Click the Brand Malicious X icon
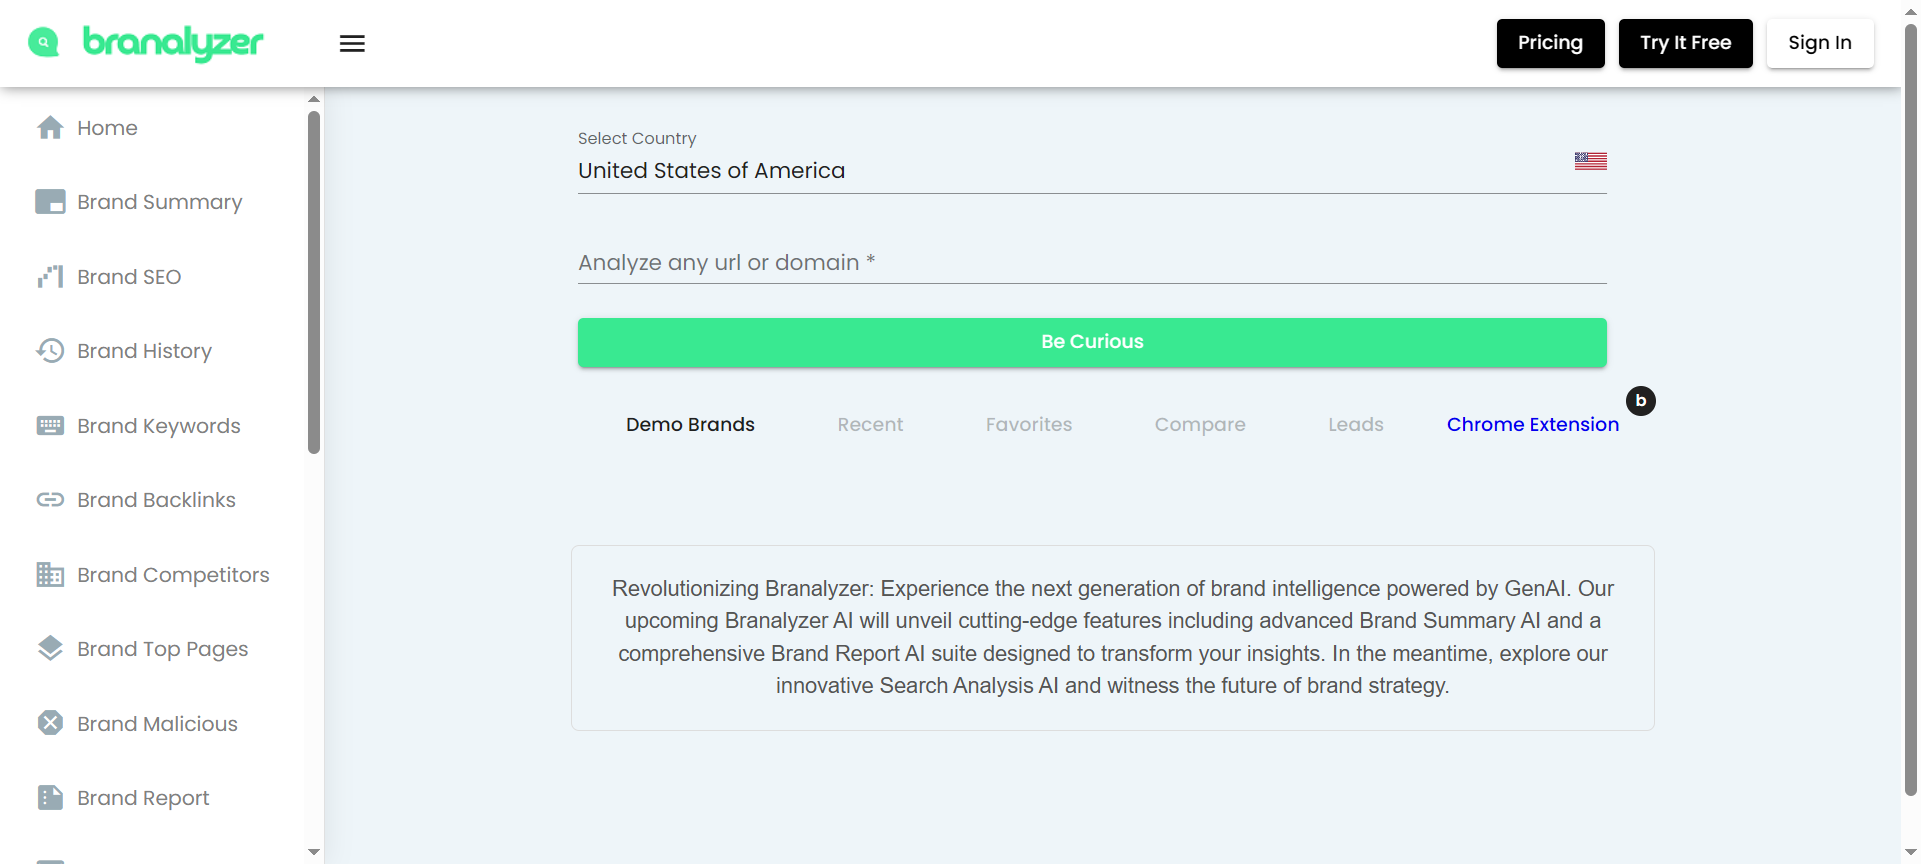Image resolution: width=1921 pixels, height=864 pixels. pyautogui.click(x=50, y=723)
